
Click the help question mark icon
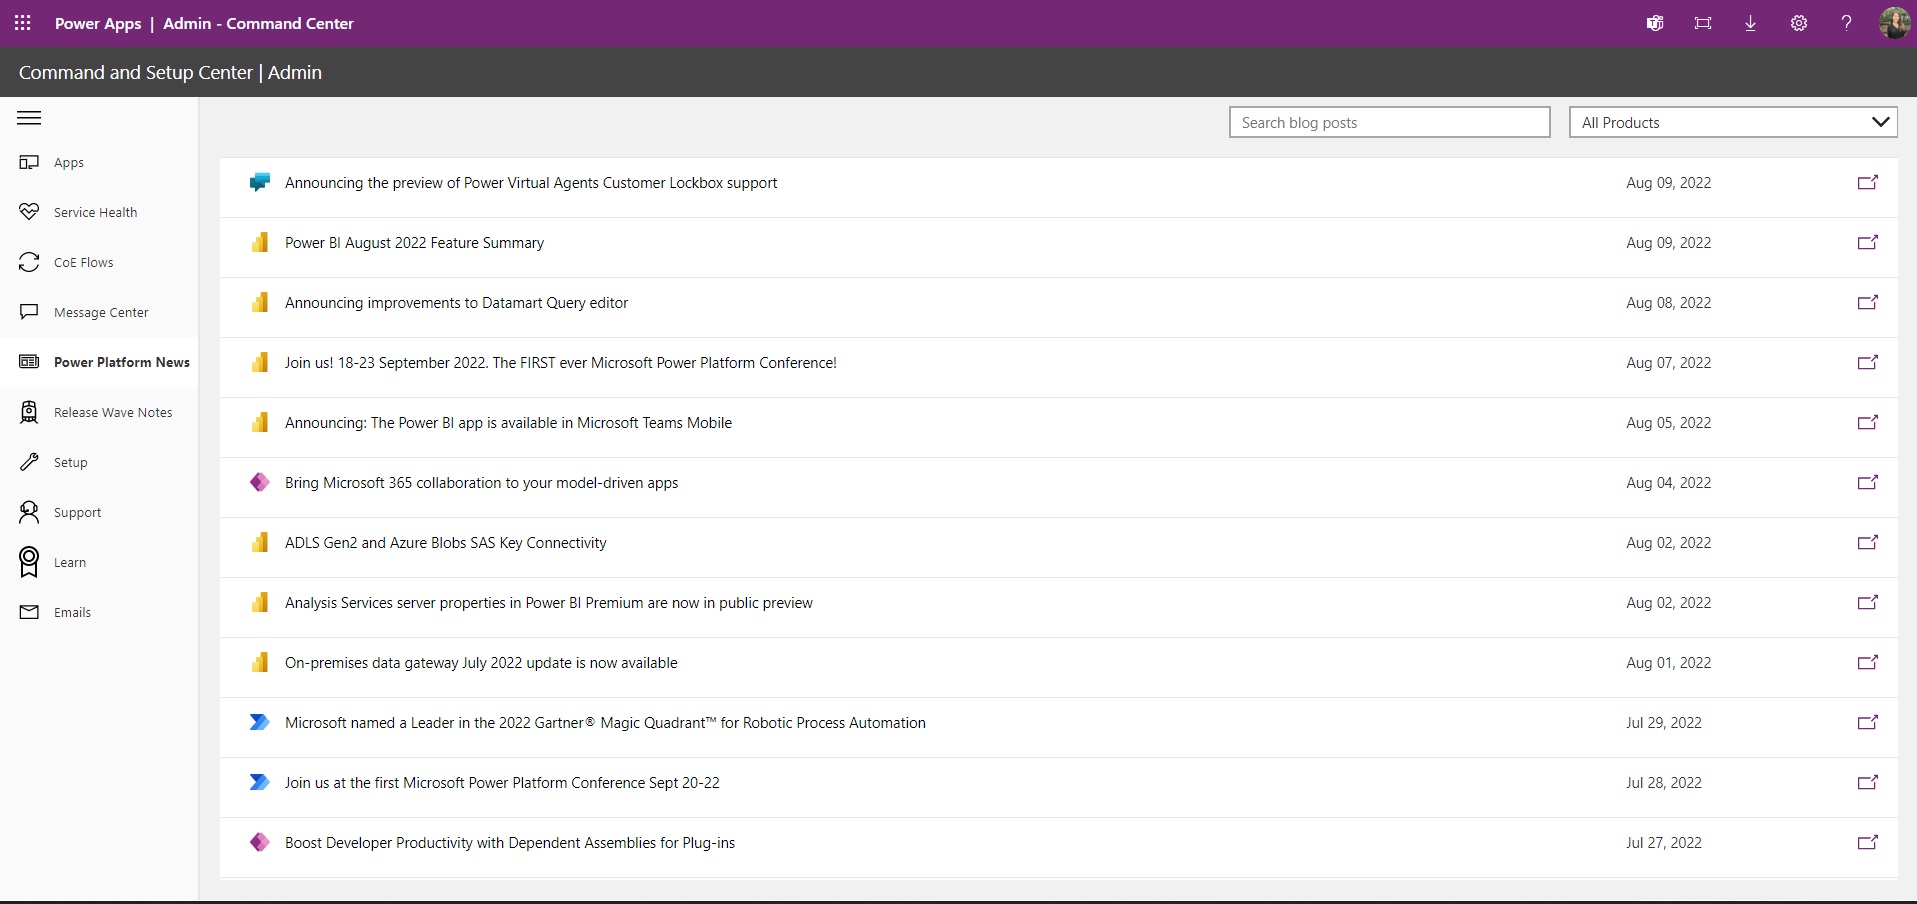(1846, 23)
